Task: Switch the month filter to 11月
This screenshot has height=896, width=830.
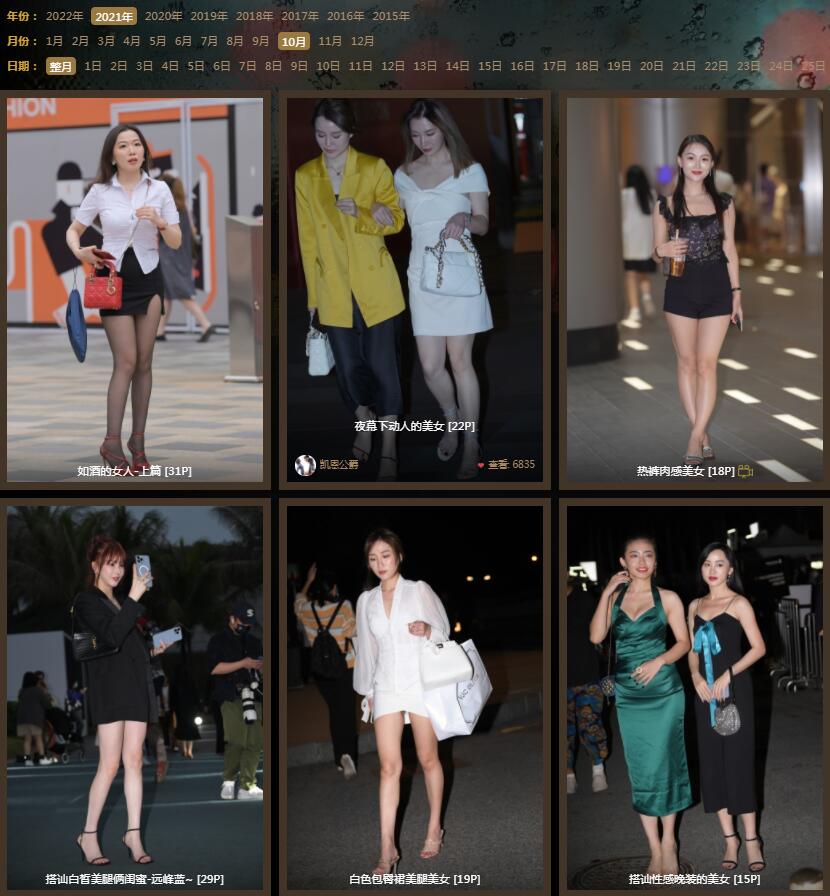Action: [x=330, y=41]
